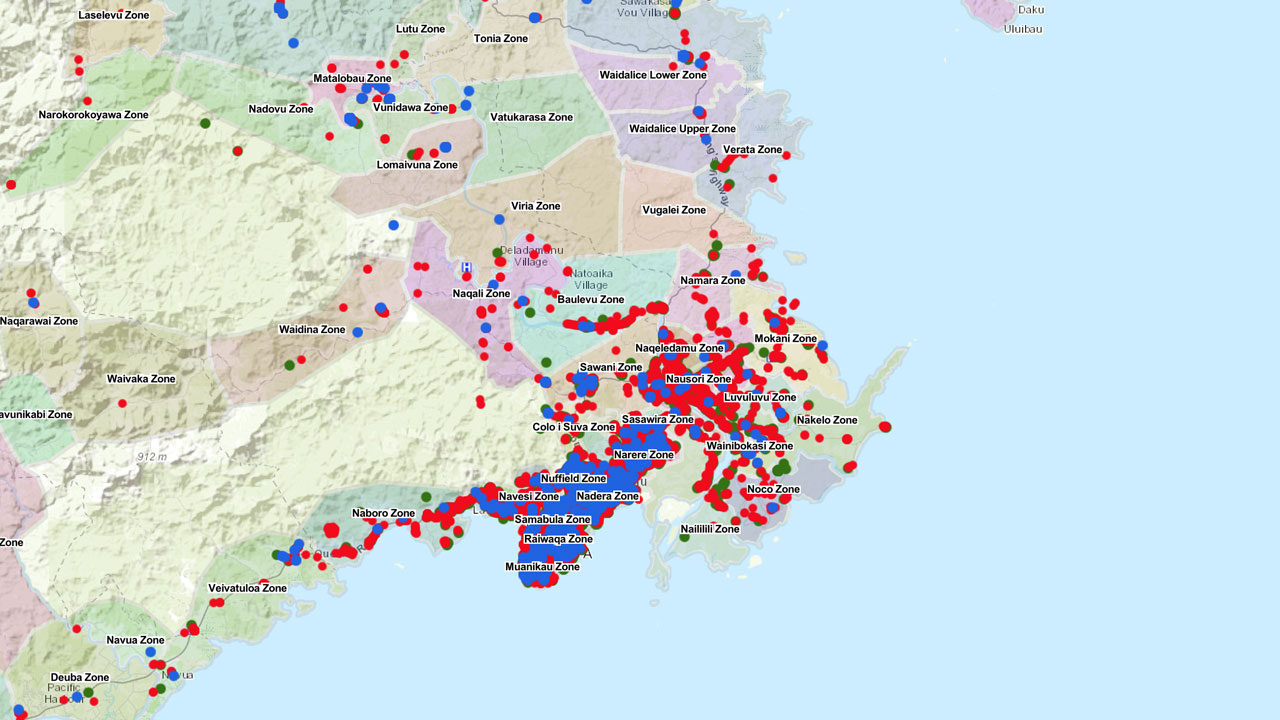Click the Uluibau place name

pos(1023,29)
